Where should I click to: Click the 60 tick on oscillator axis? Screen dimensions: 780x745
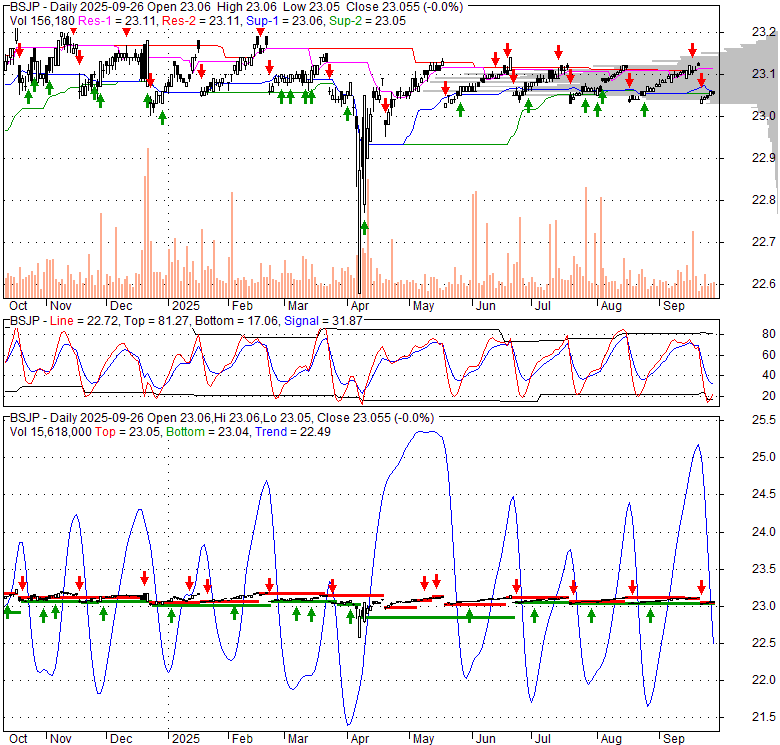coord(769,355)
